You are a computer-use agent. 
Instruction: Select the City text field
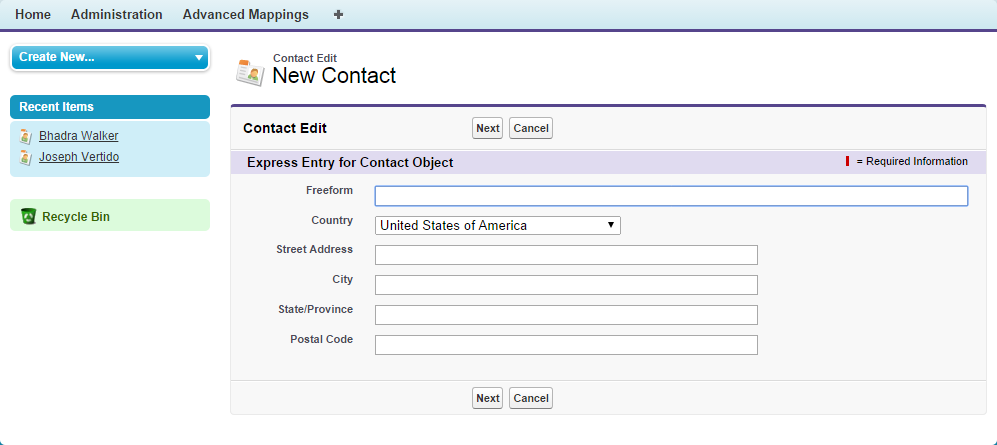566,285
